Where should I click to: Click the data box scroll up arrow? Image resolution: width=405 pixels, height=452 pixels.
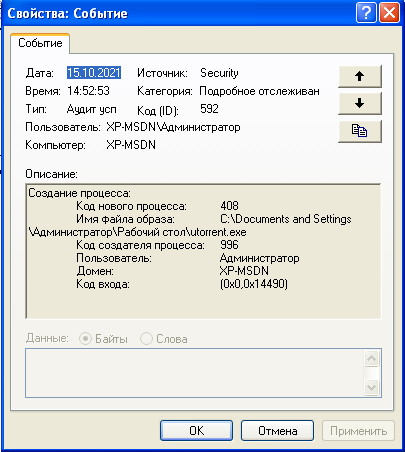coord(371,359)
